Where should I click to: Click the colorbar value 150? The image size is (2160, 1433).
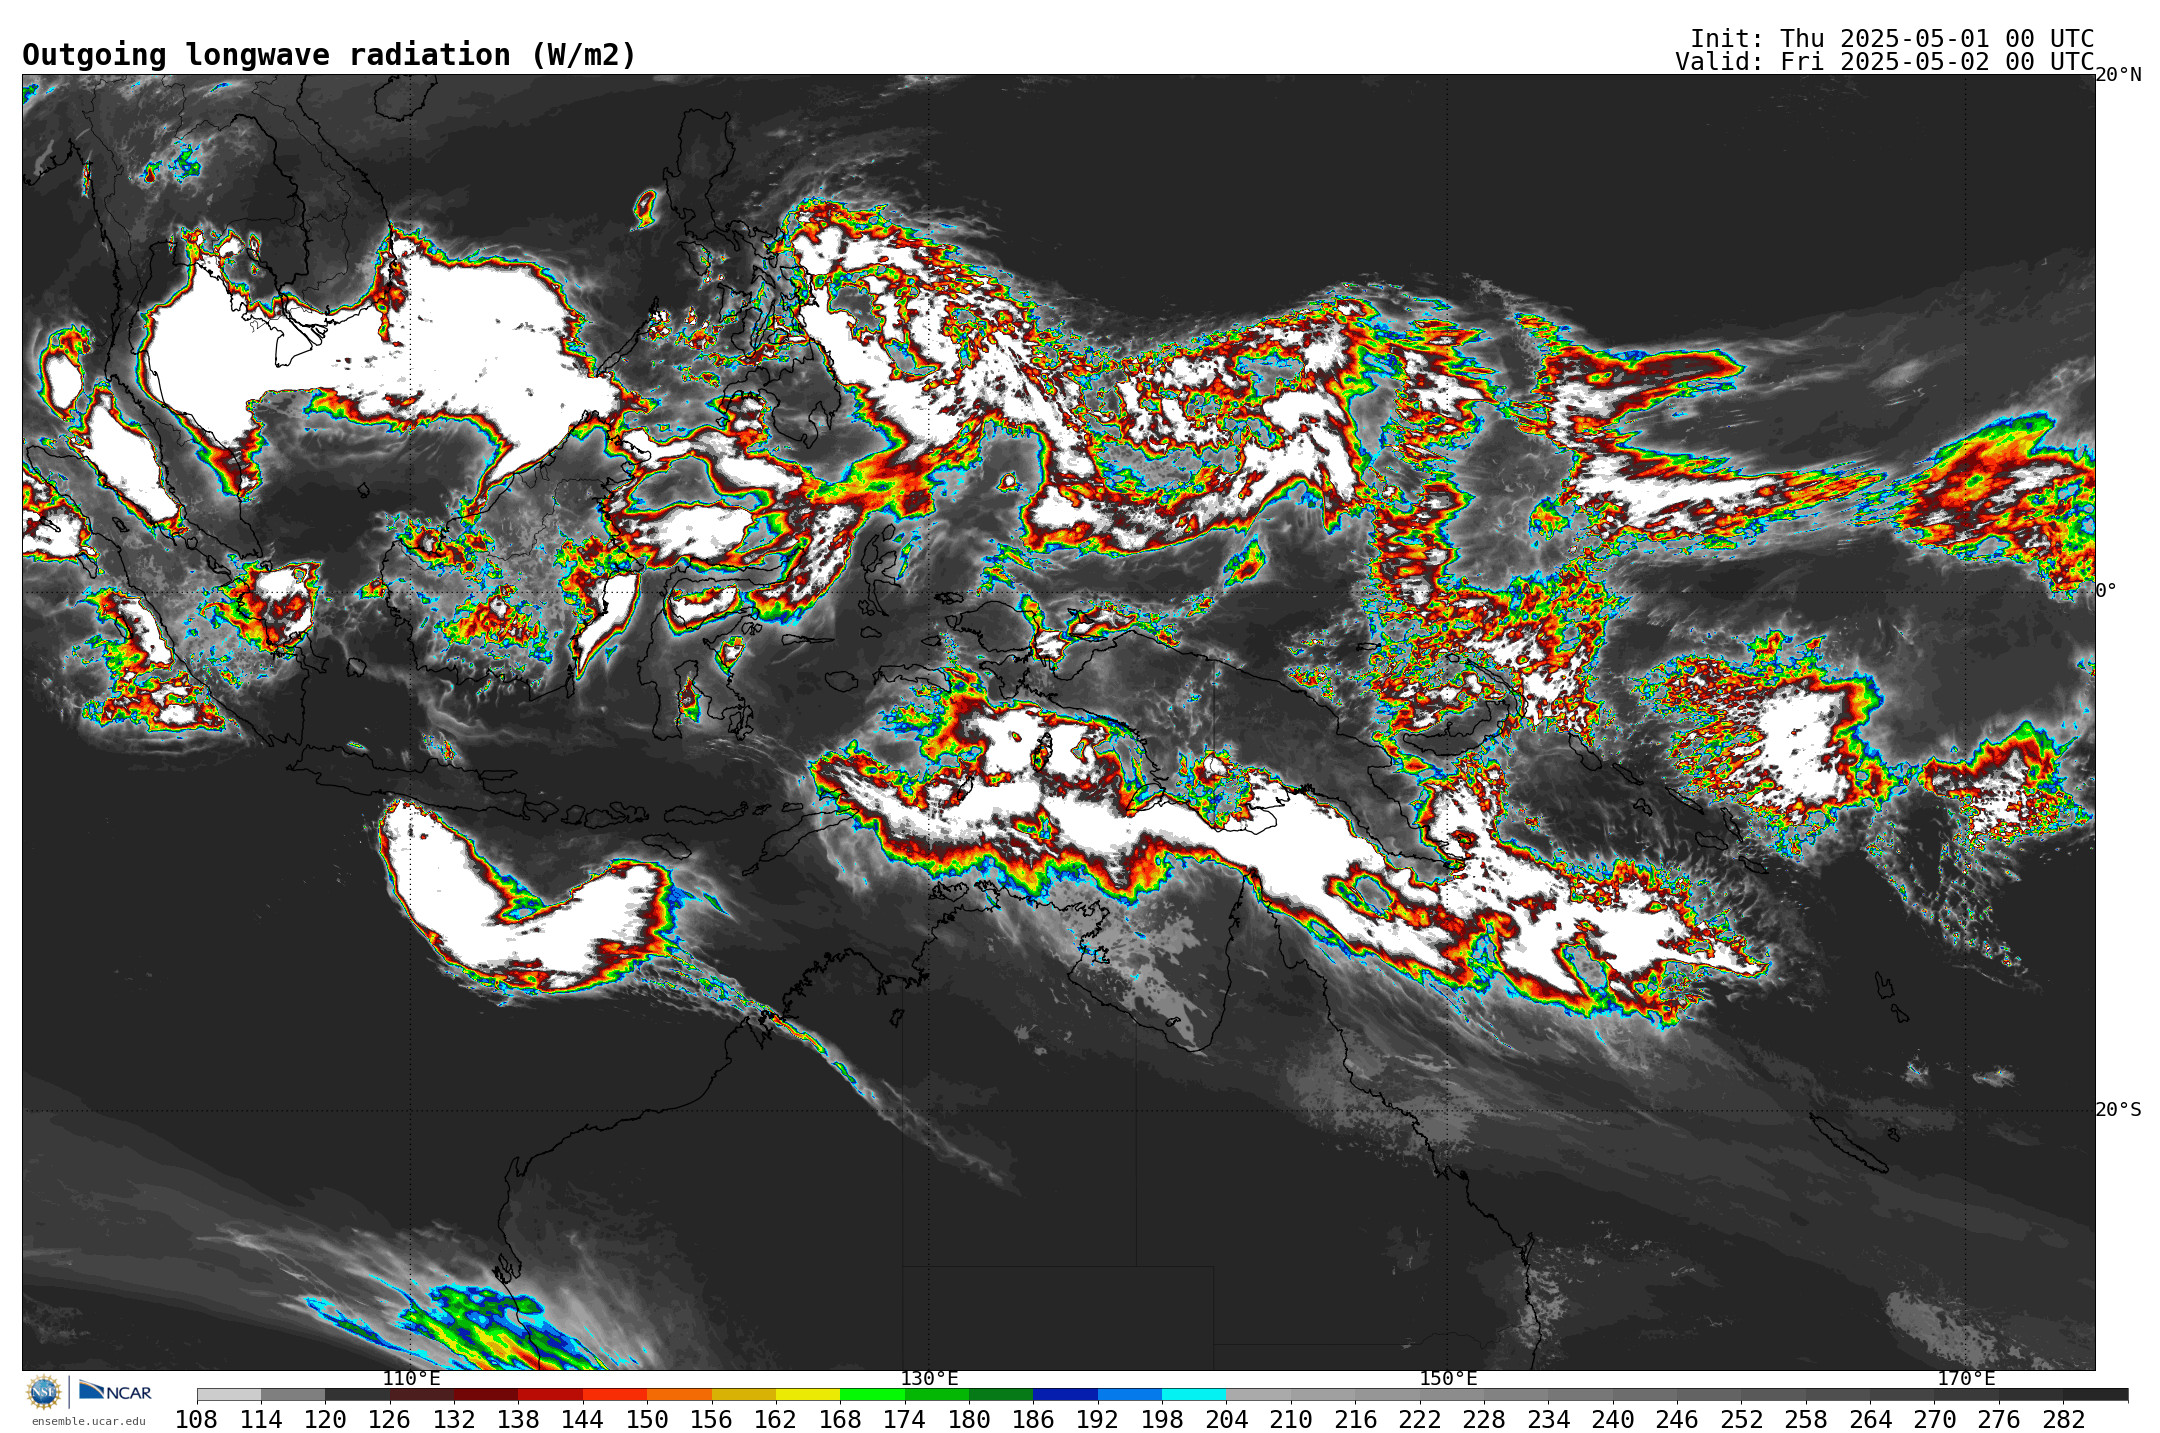pyautogui.click(x=647, y=1420)
